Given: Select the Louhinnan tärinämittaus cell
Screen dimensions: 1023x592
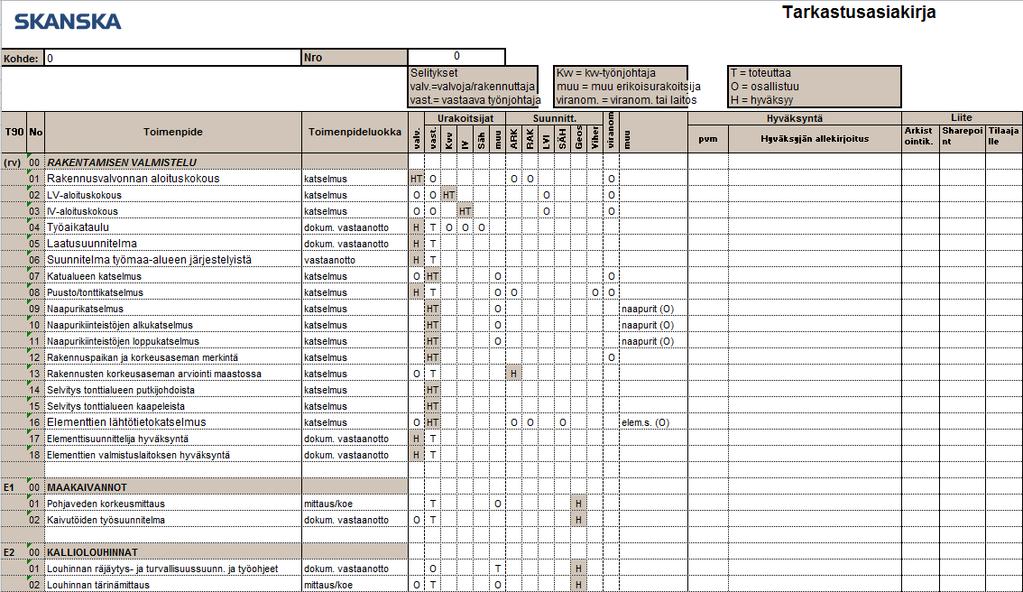Looking at the screenshot, I should (173, 585).
